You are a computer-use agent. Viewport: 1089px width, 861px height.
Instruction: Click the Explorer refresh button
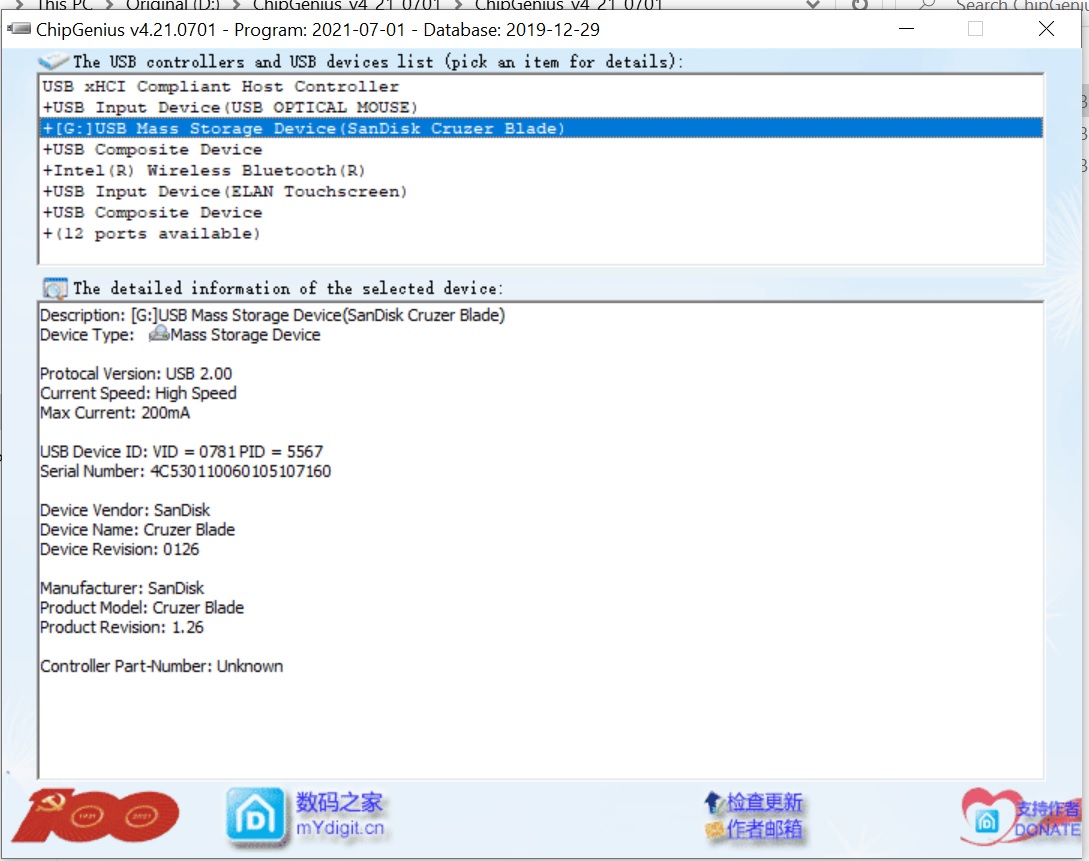(x=860, y=4)
